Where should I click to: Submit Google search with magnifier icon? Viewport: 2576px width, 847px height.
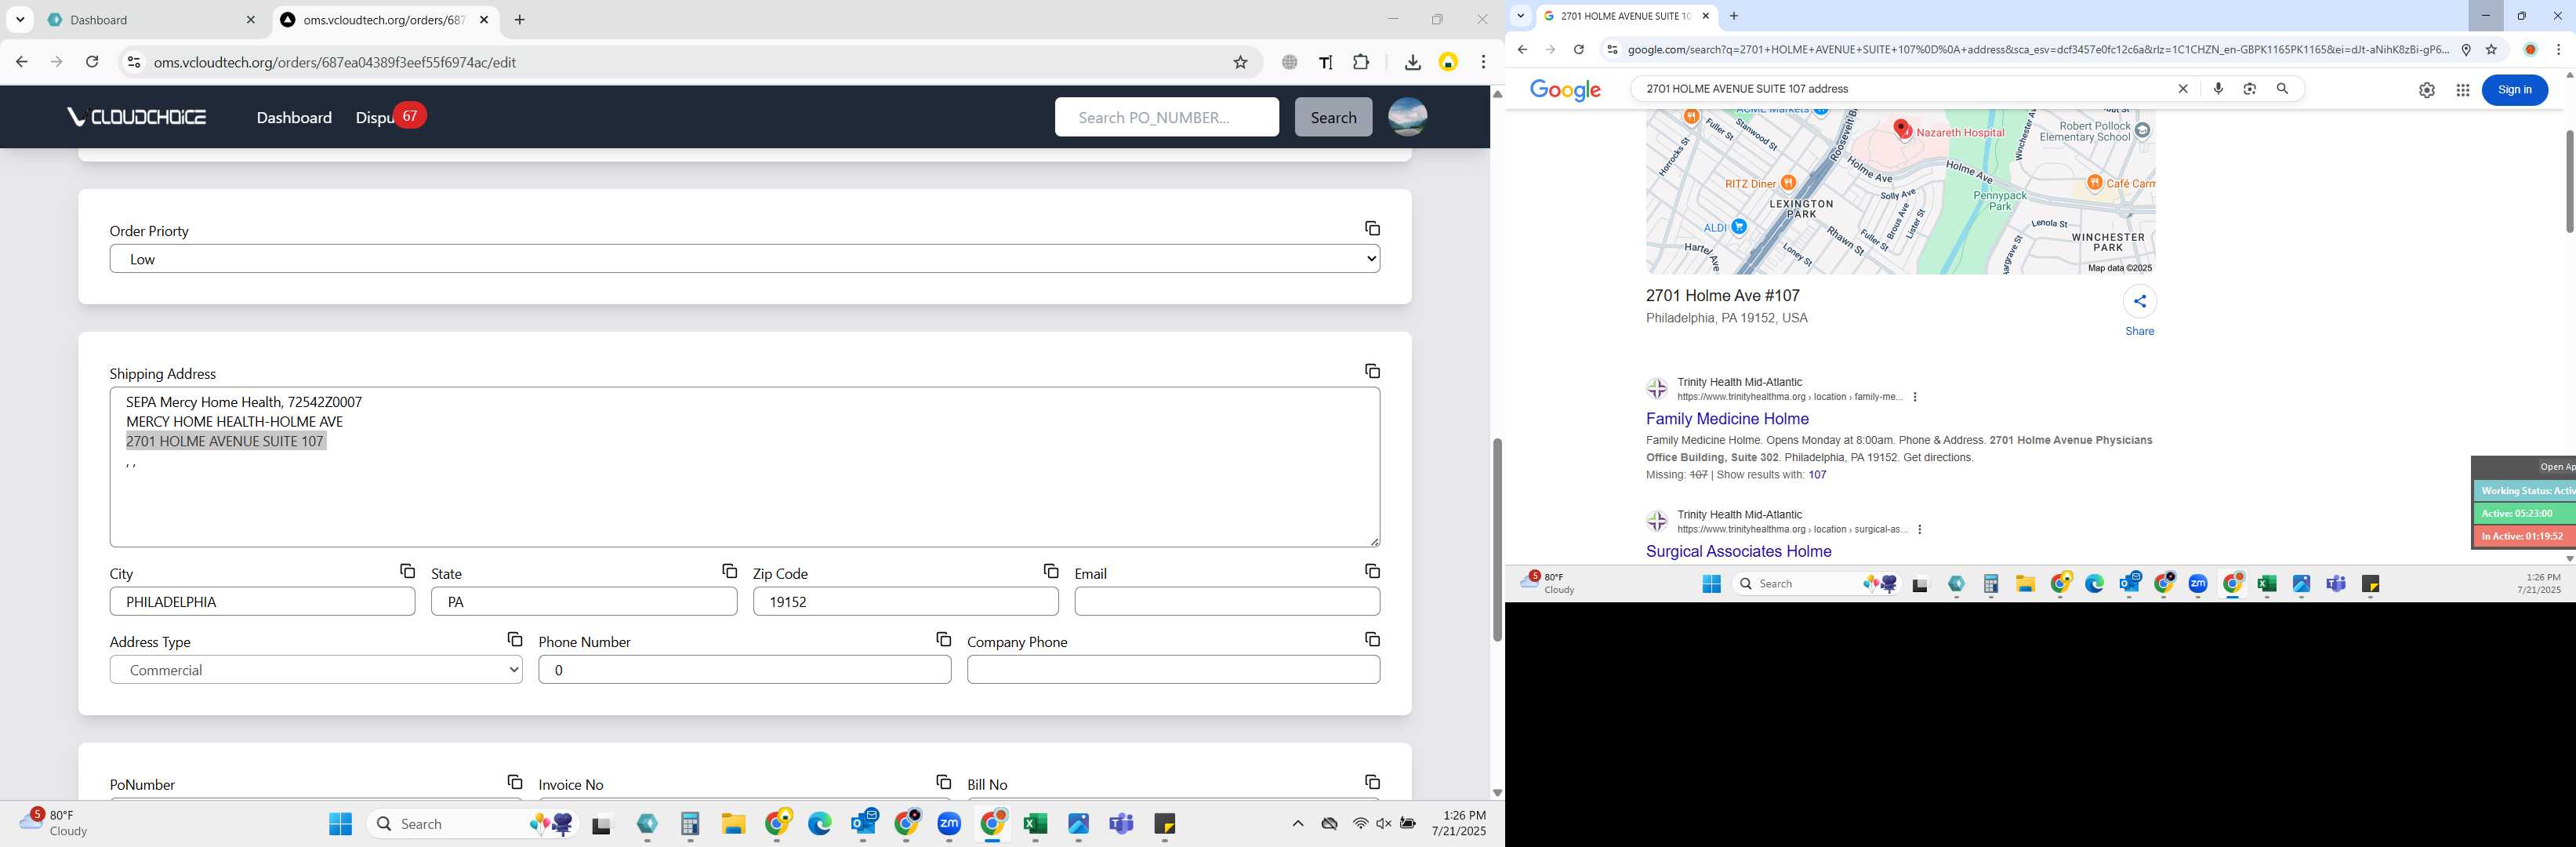tap(2283, 89)
